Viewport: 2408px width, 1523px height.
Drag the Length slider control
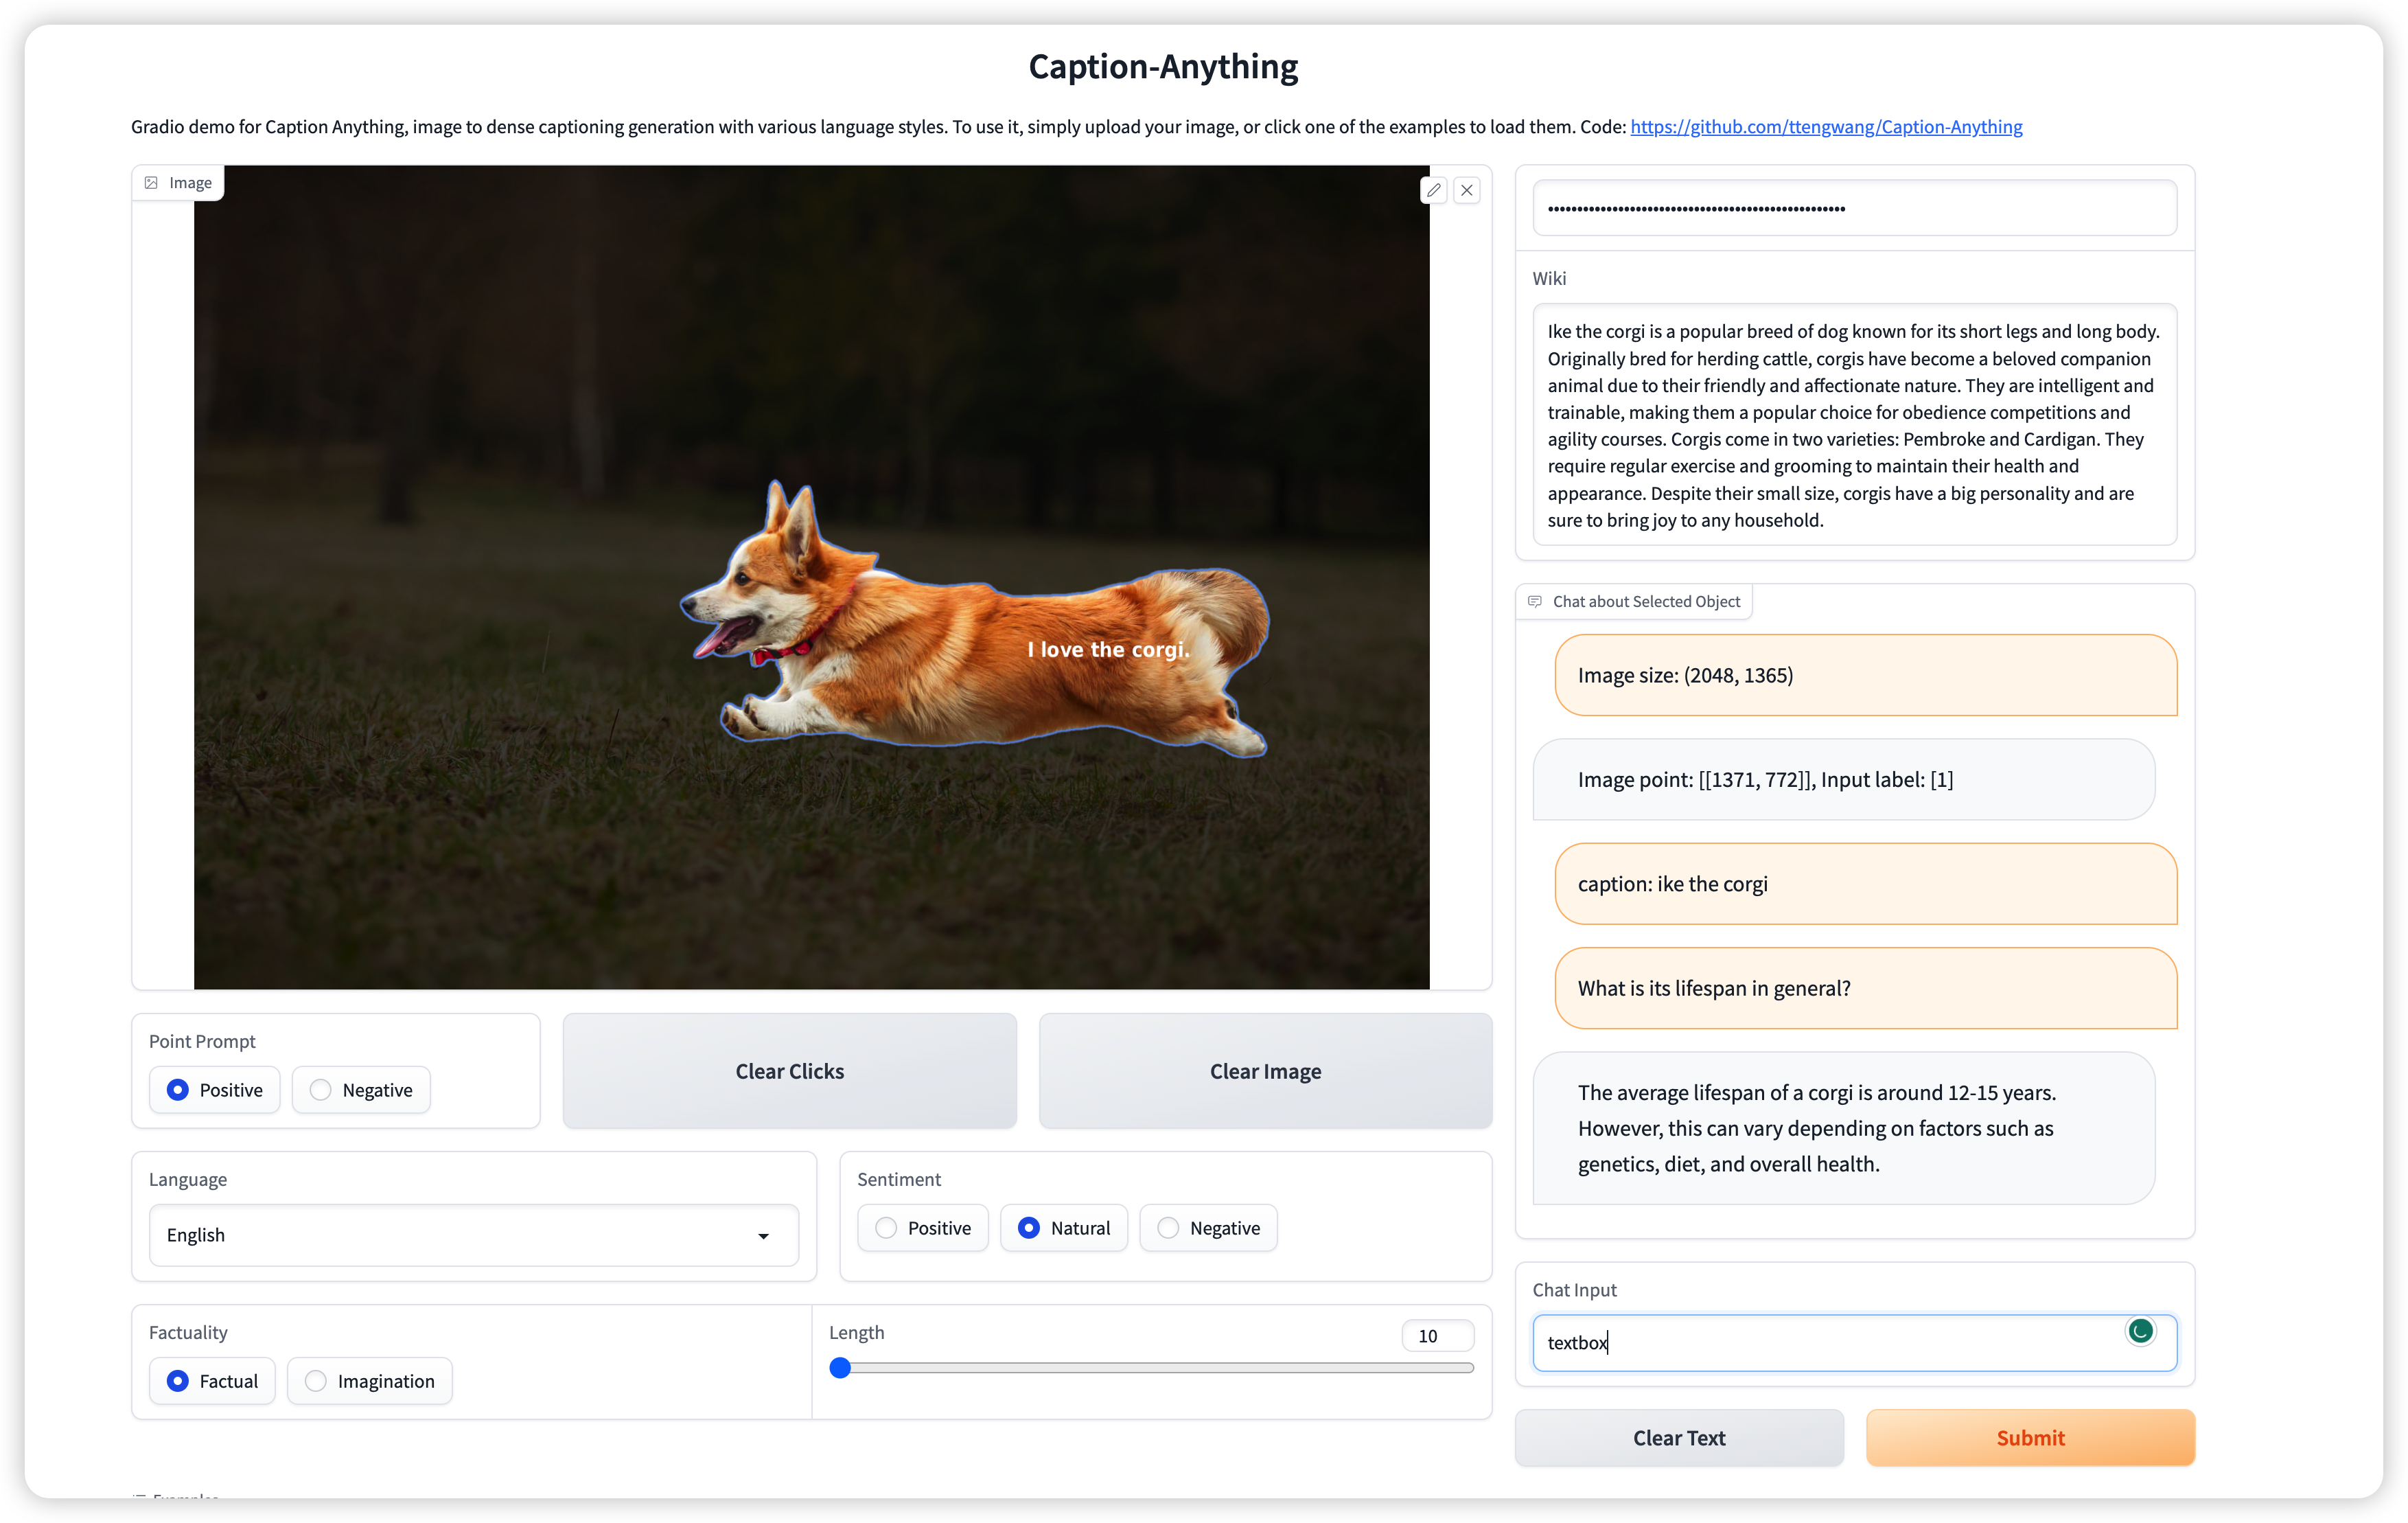click(x=840, y=1367)
